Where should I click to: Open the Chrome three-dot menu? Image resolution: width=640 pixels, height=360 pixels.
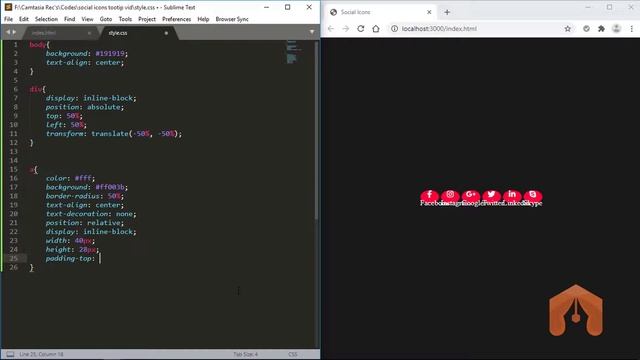631,29
